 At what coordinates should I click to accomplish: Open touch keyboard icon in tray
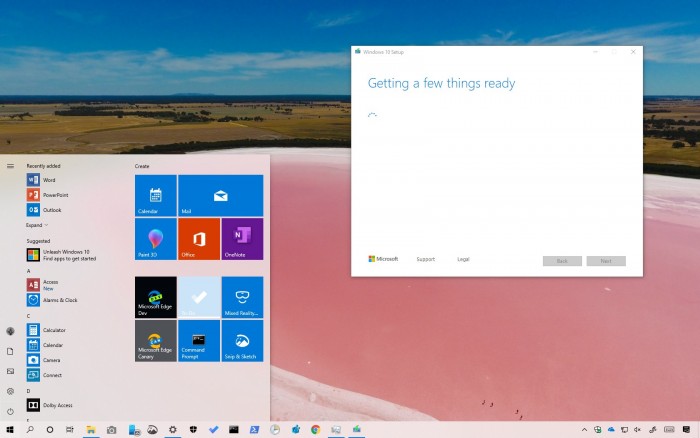pyautogui.click(x=669, y=430)
